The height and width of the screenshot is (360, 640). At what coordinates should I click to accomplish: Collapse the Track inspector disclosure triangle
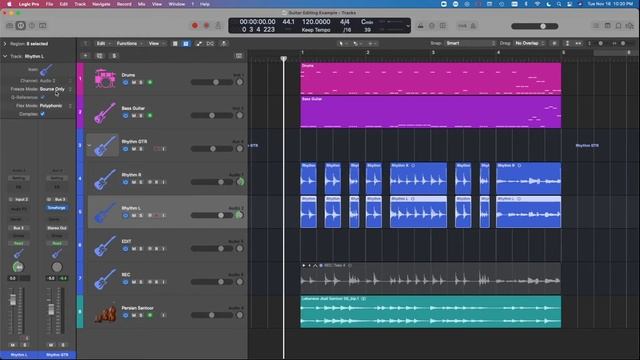[x=5, y=56]
